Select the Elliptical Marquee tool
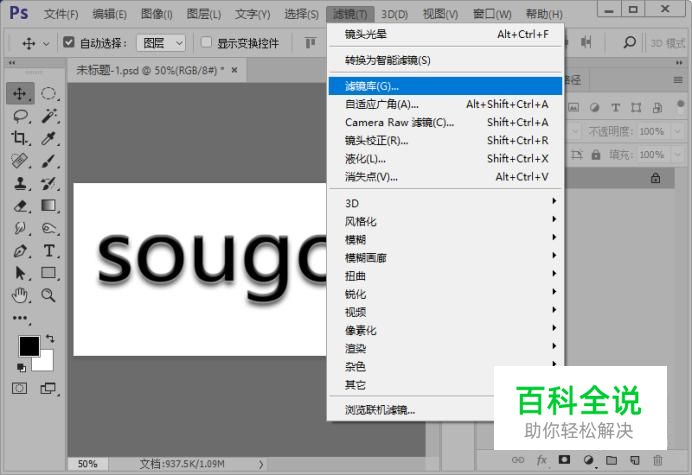Viewport: 692px width, 475px height. point(49,94)
